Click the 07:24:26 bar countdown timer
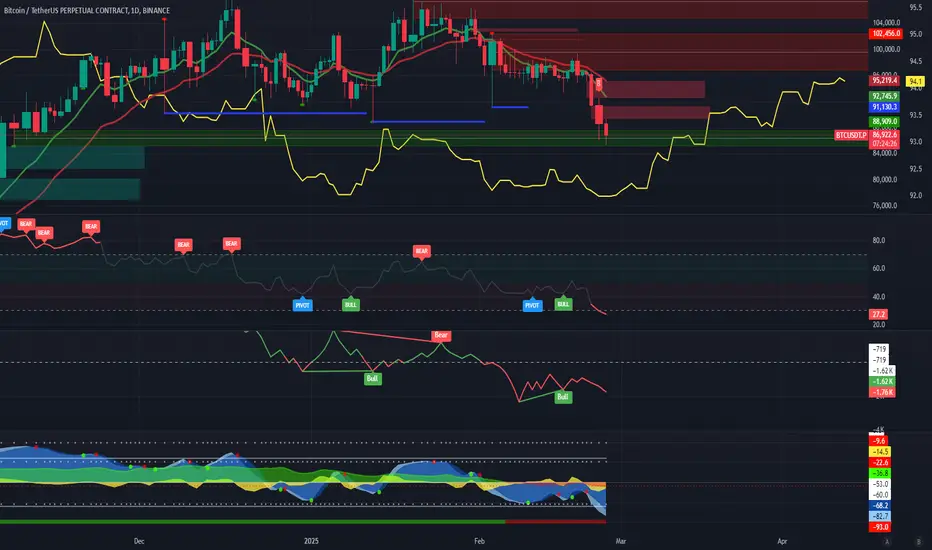932x550 pixels. [x=884, y=144]
